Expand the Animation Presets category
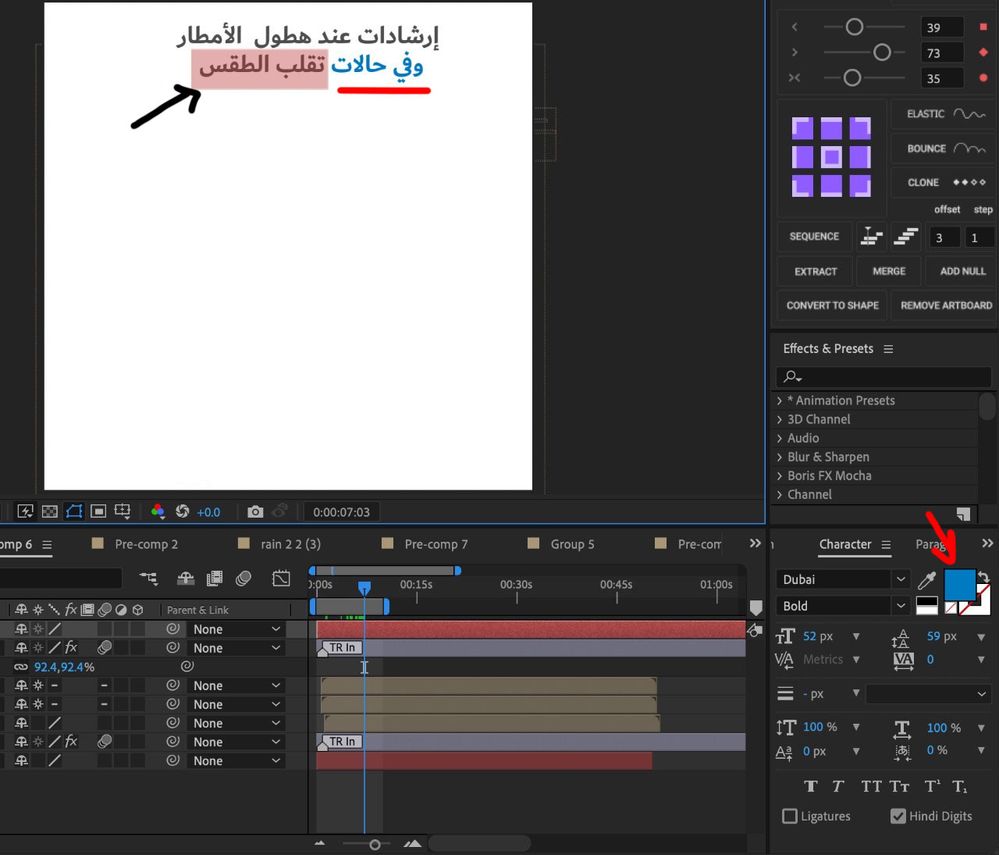The image size is (999, 855). (x=779, y=401)
